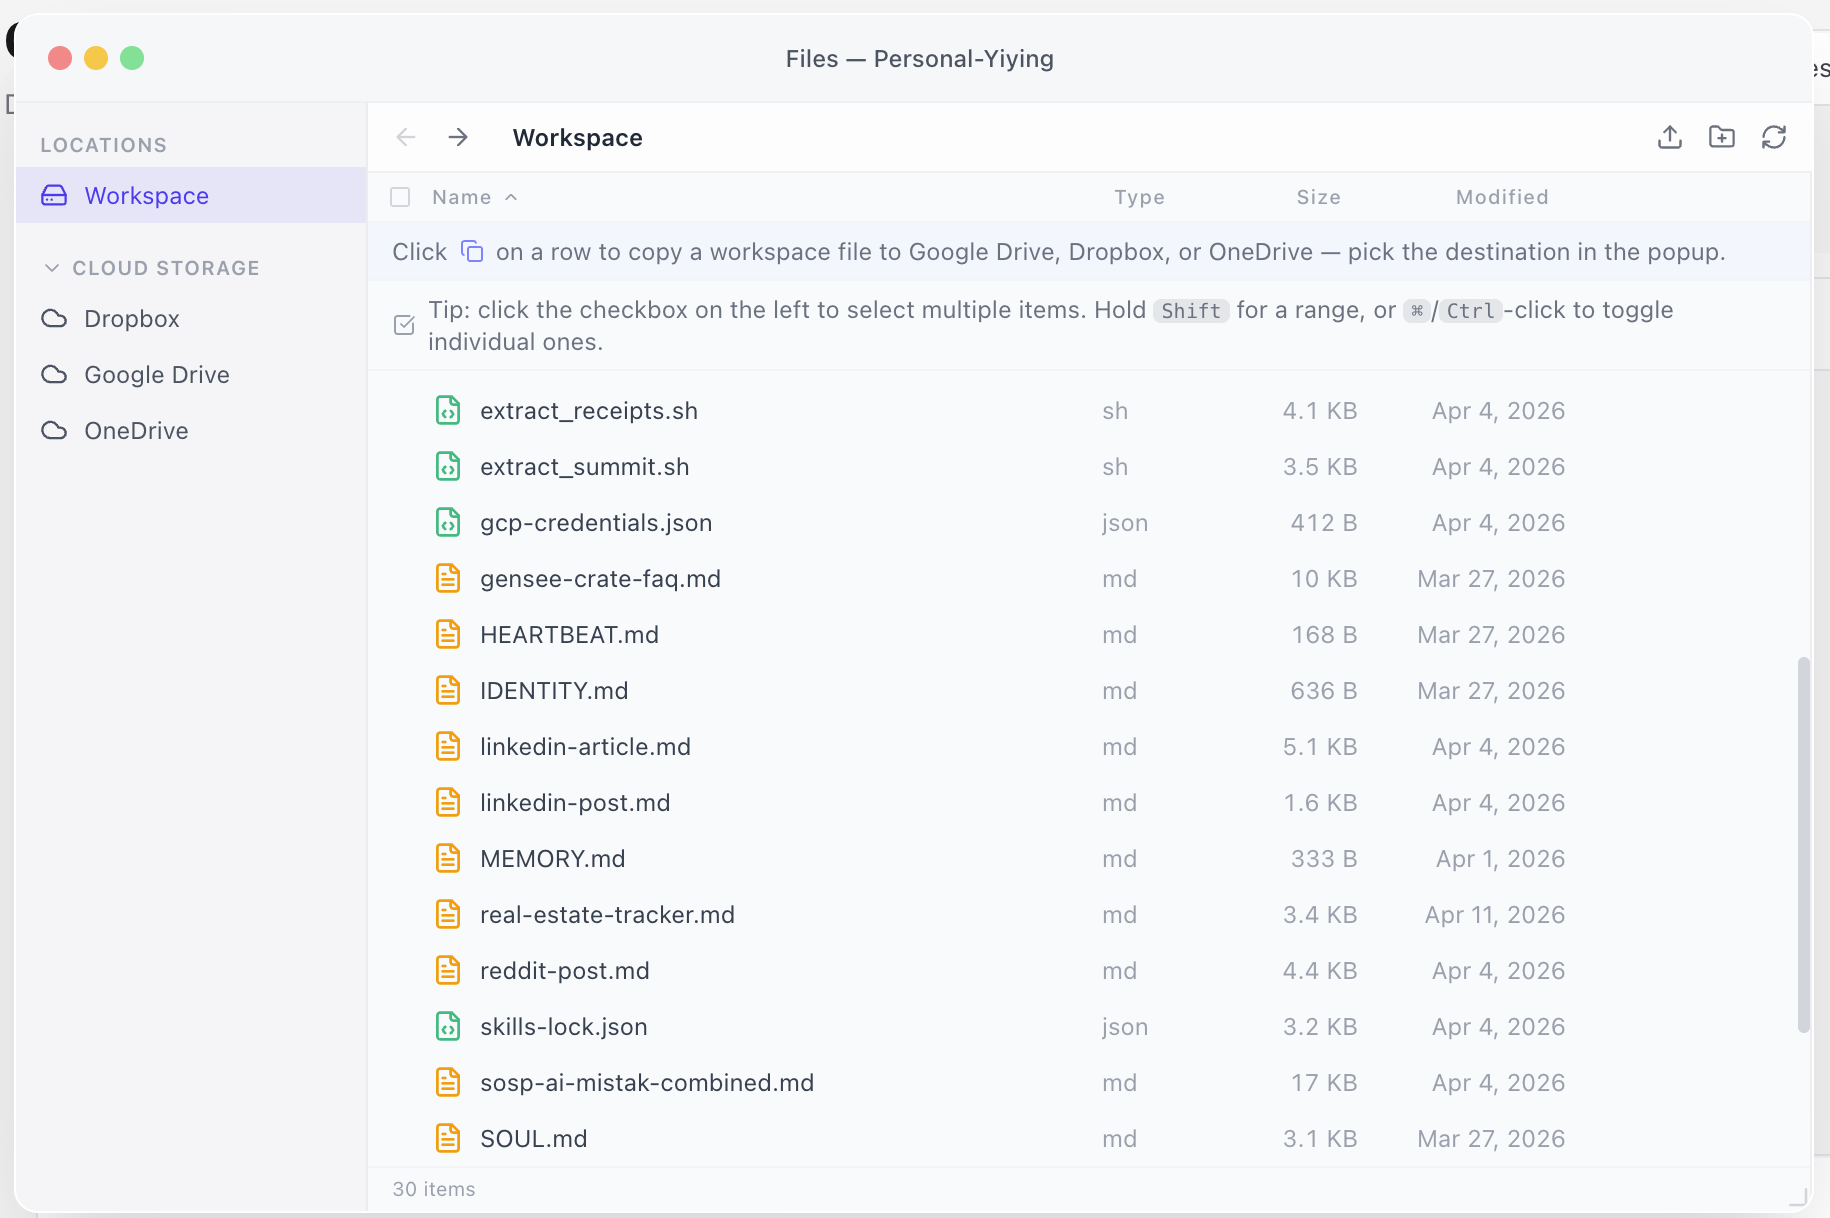Click the back navigation arrow
Viewport: 1830px width, 1218px height.
405,137
